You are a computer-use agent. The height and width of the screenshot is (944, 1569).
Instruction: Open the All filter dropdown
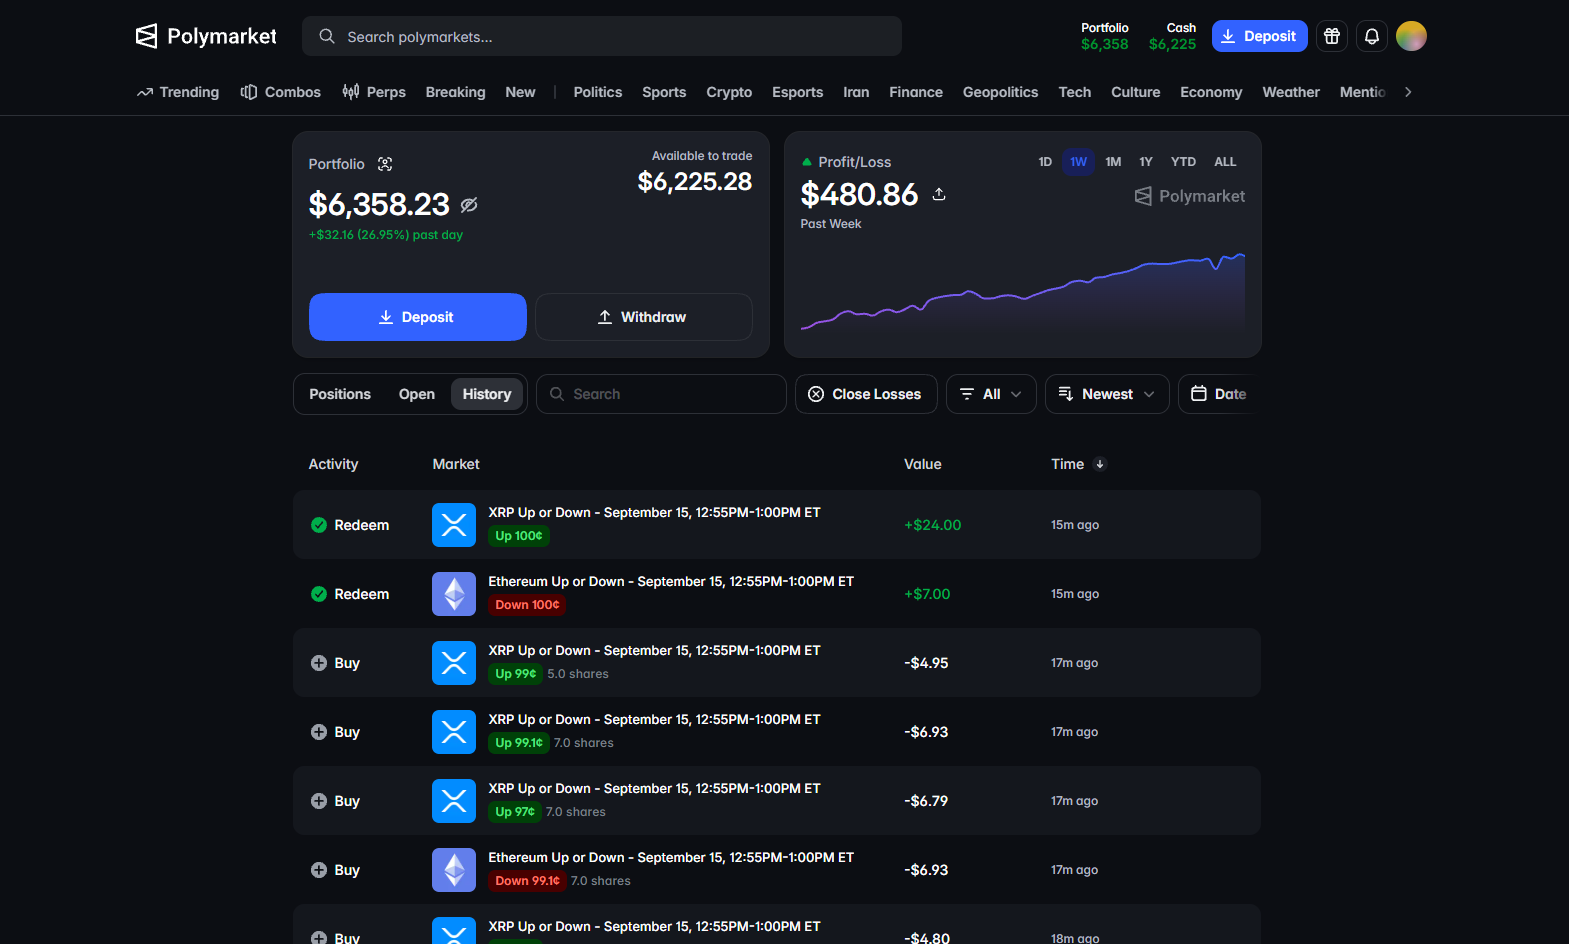click(991, 394)
